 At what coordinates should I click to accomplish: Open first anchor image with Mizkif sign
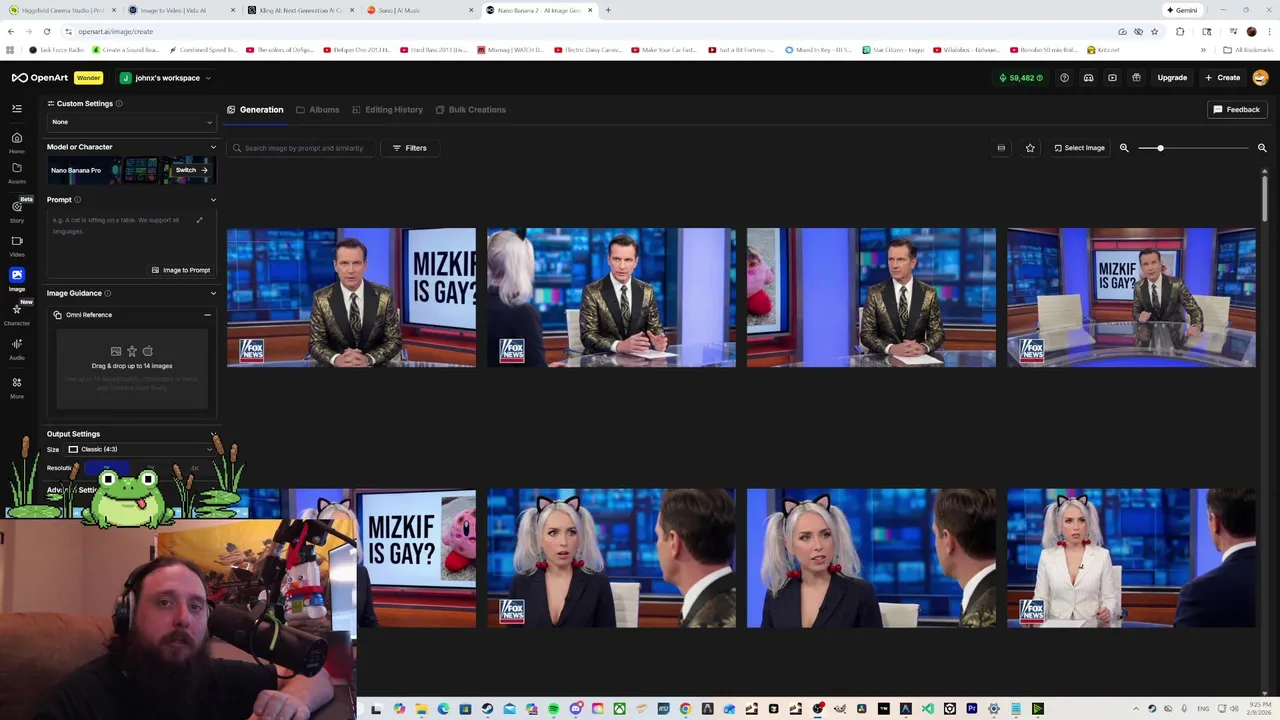click(351, 297)
